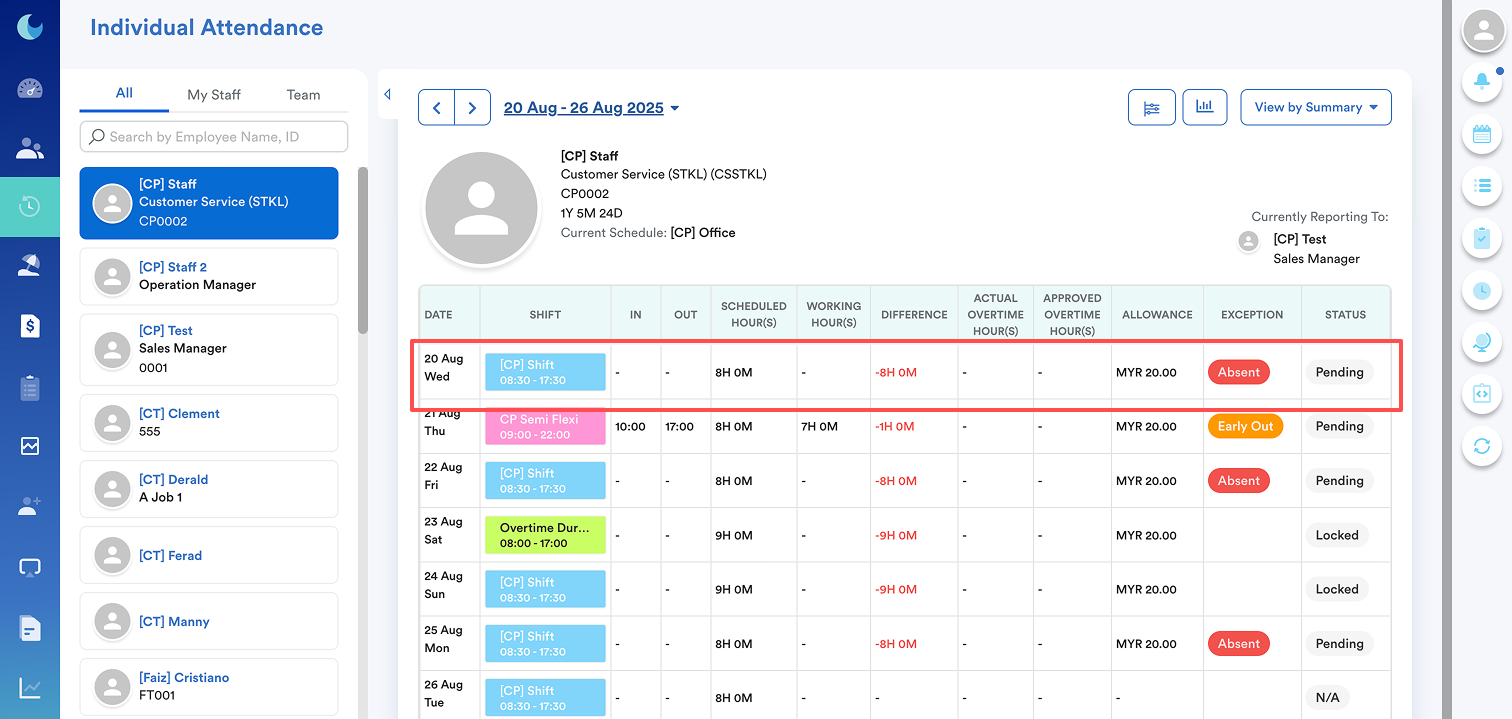Click the N/A status for 26 Aug
Screen dimensions: 1512x719
(x=1327, y=698)
